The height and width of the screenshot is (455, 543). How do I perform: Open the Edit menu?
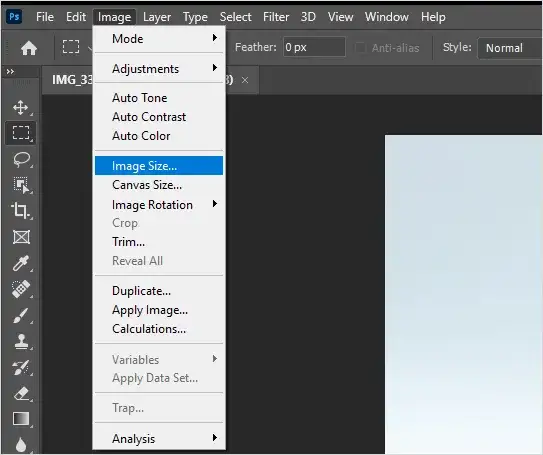pyautogui.click(x=76, y=17)
